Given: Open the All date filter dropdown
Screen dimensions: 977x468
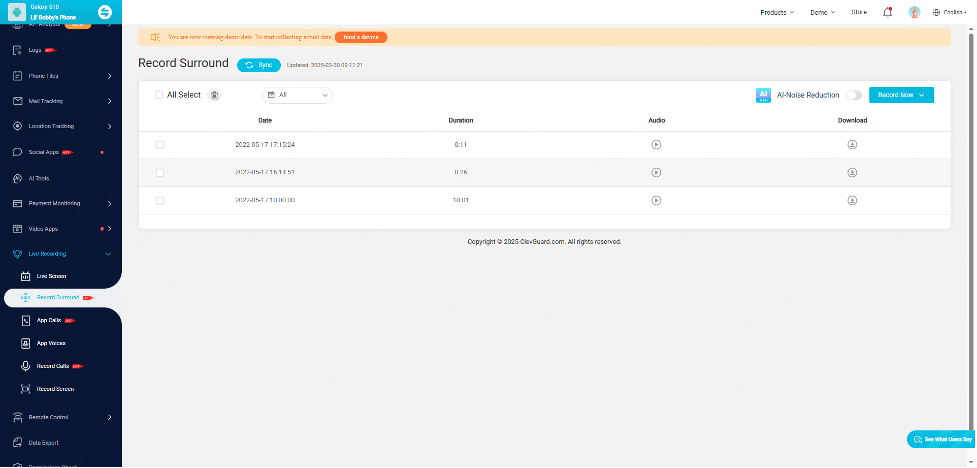Looking at the screenshot, I should pyautogui.click(x=297, y=95).
